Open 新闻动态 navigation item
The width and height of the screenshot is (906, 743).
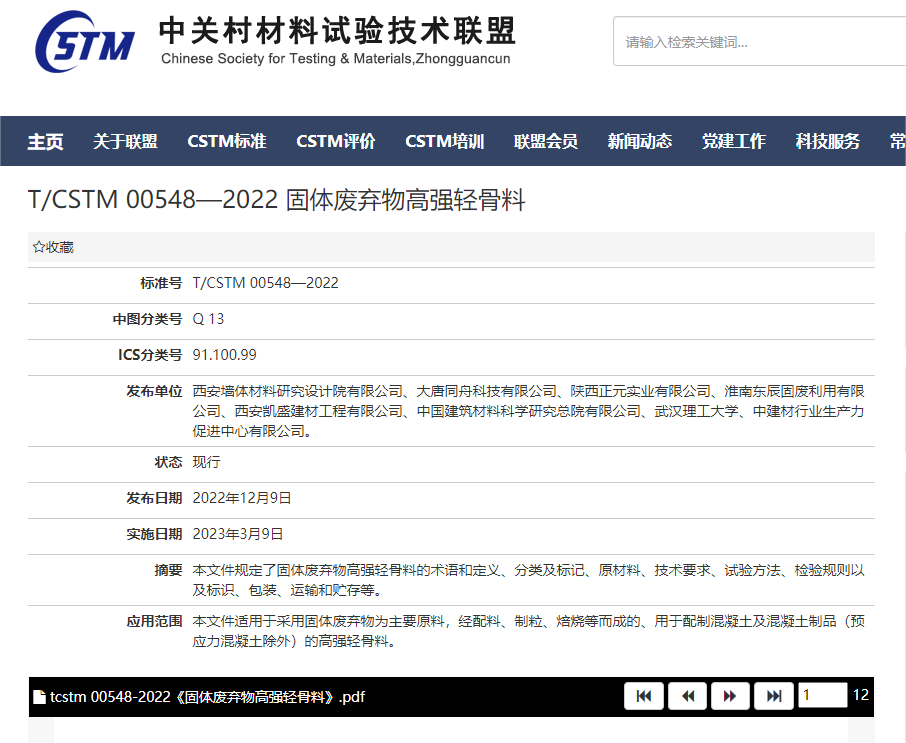(640, 141)
